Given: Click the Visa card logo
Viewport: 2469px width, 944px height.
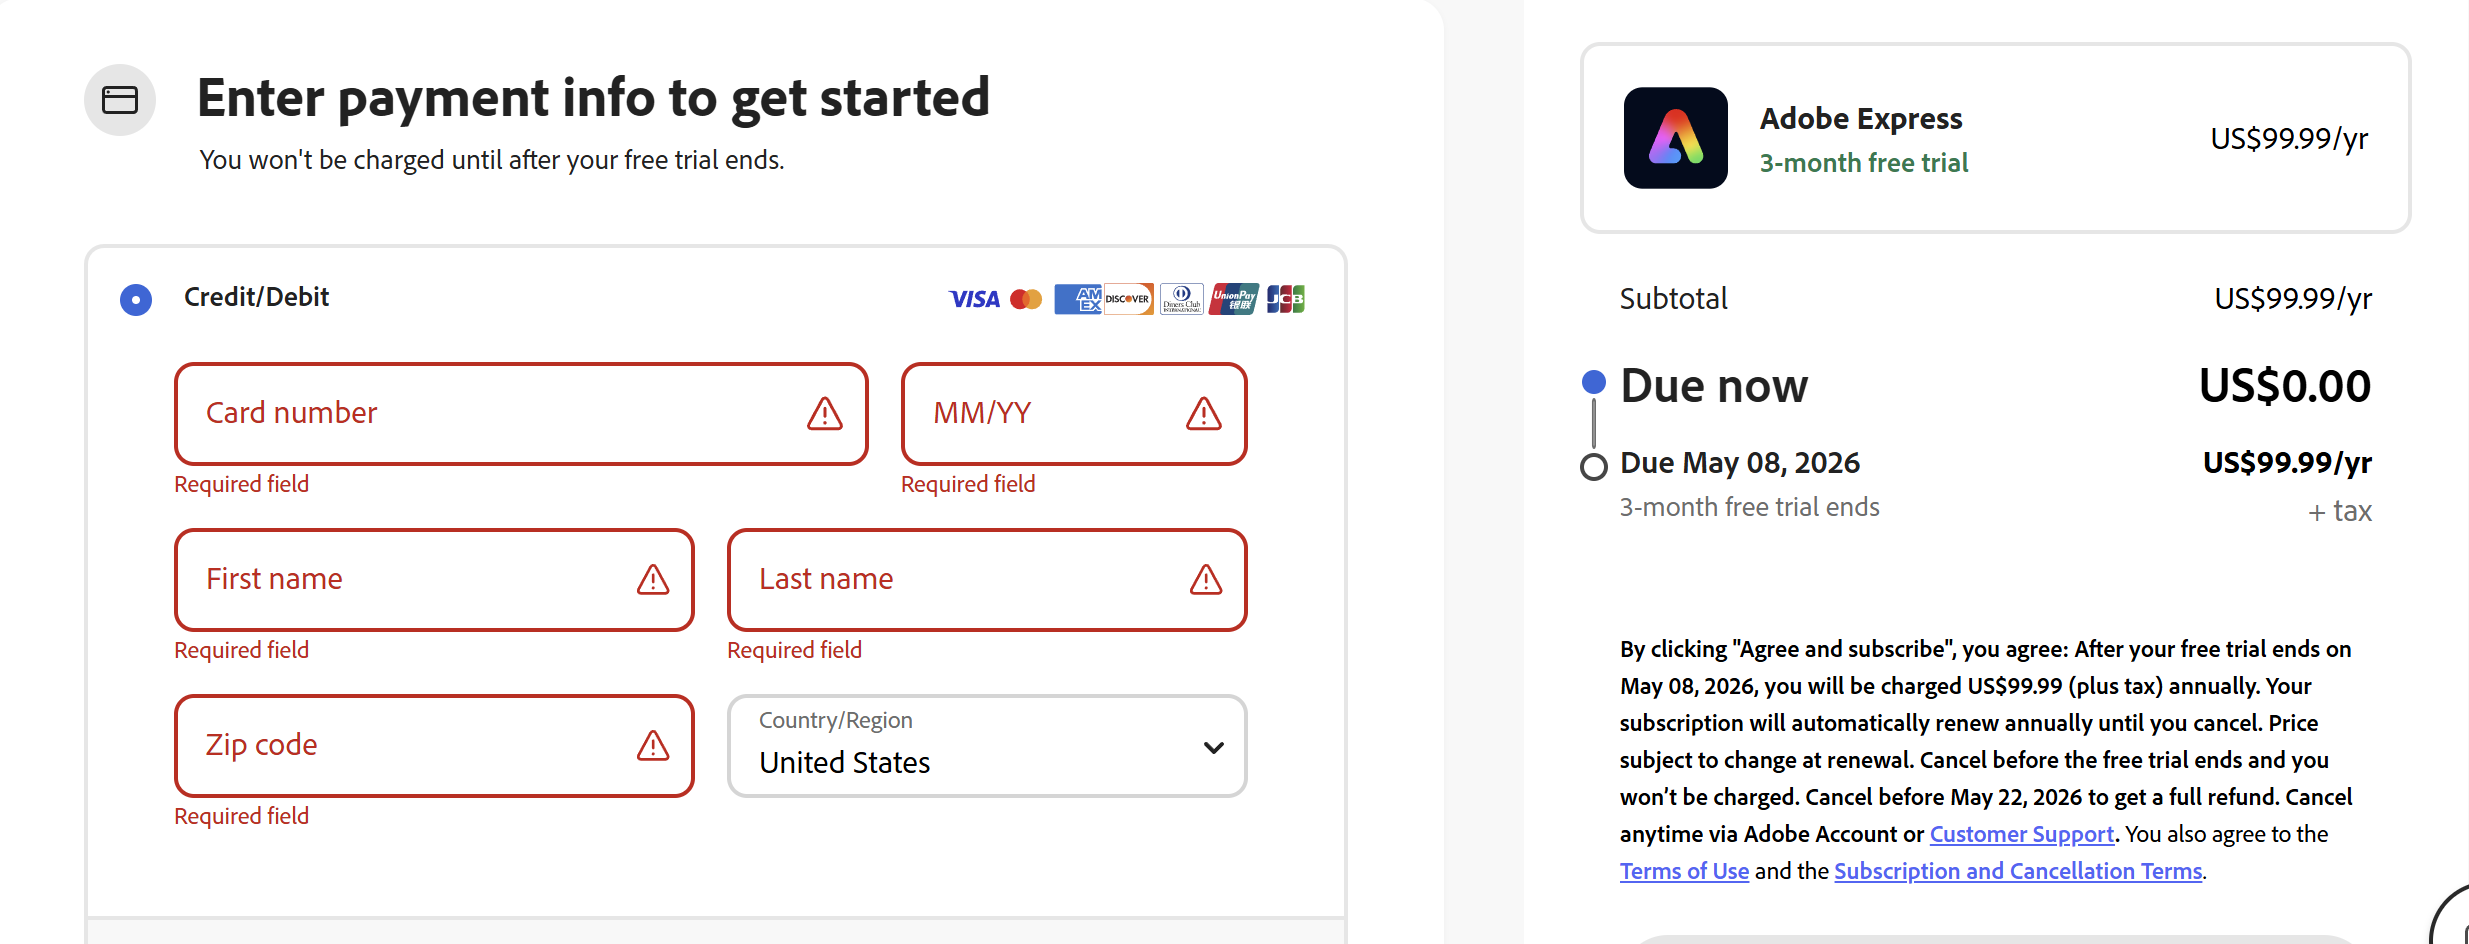Looking at the screenshot, I should click(974, 299).
